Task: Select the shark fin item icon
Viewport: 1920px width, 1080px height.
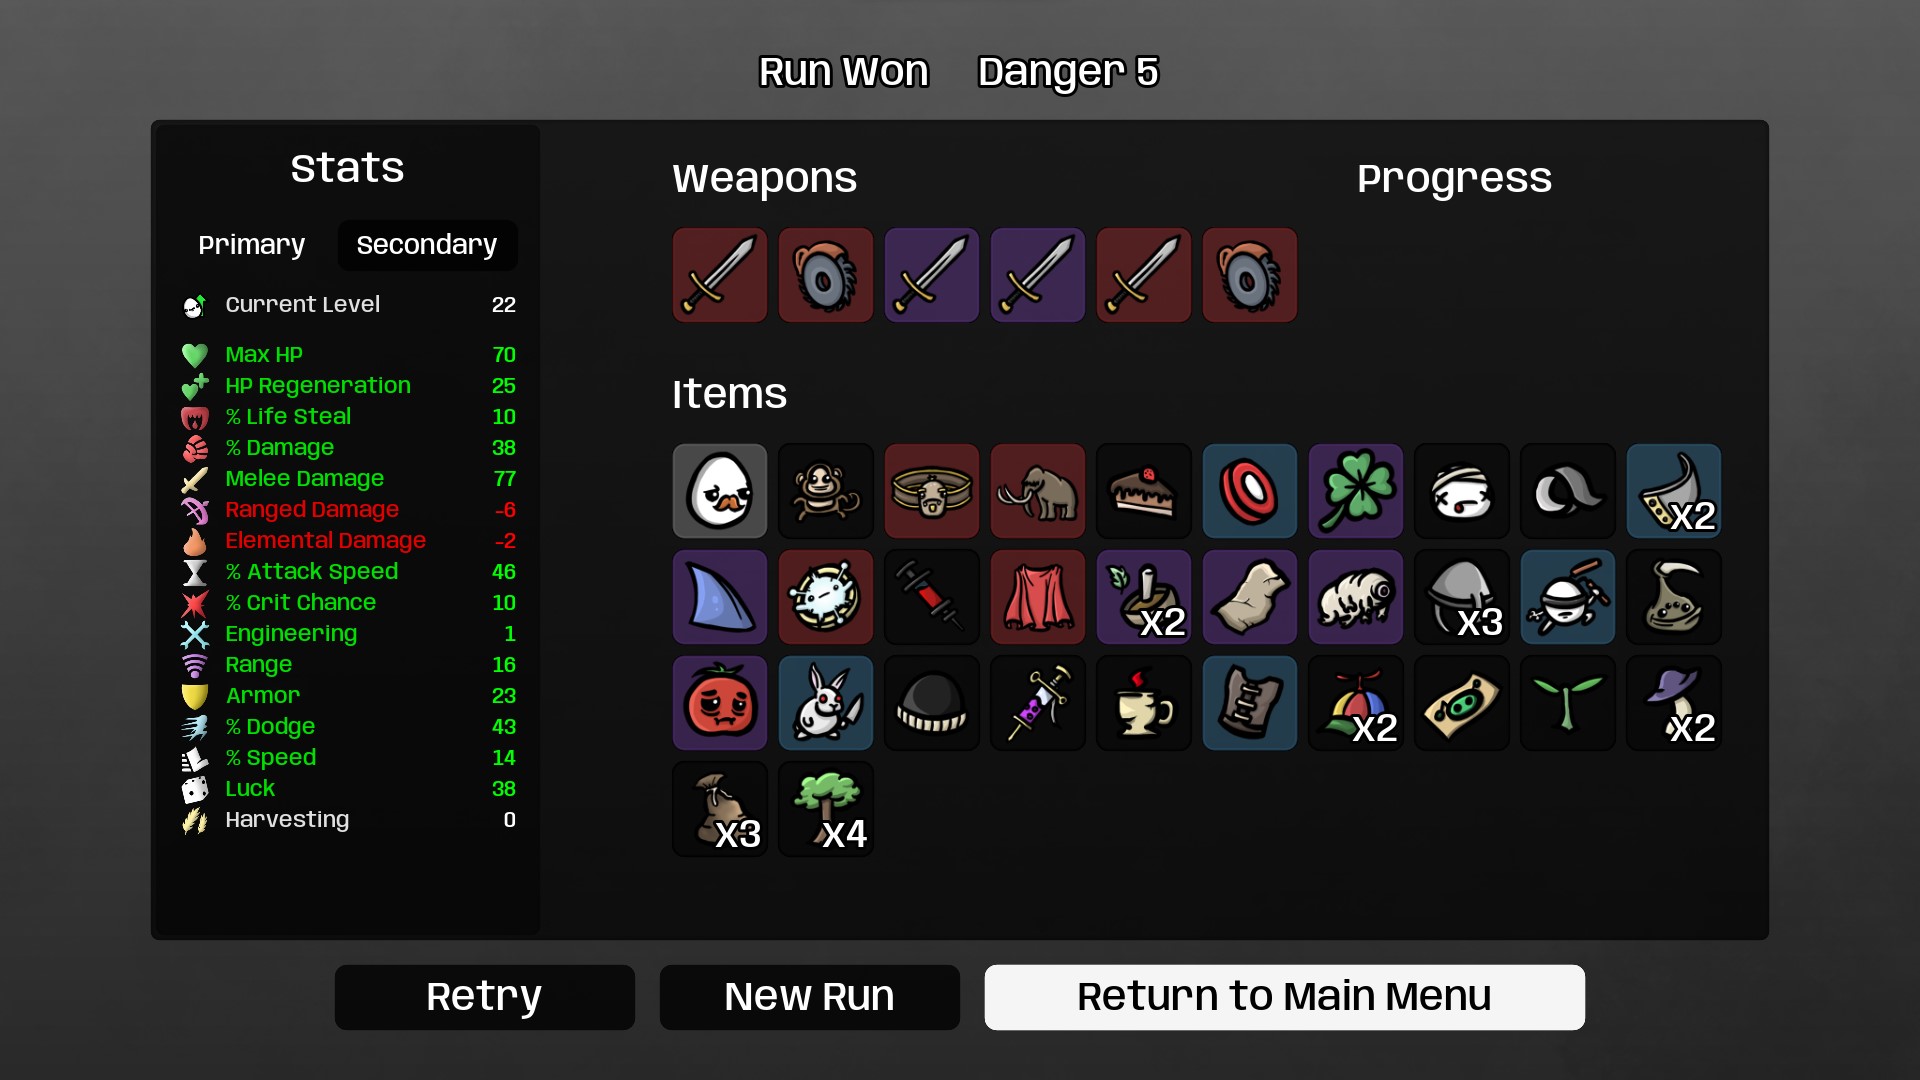Action: (x=720, y=598)
